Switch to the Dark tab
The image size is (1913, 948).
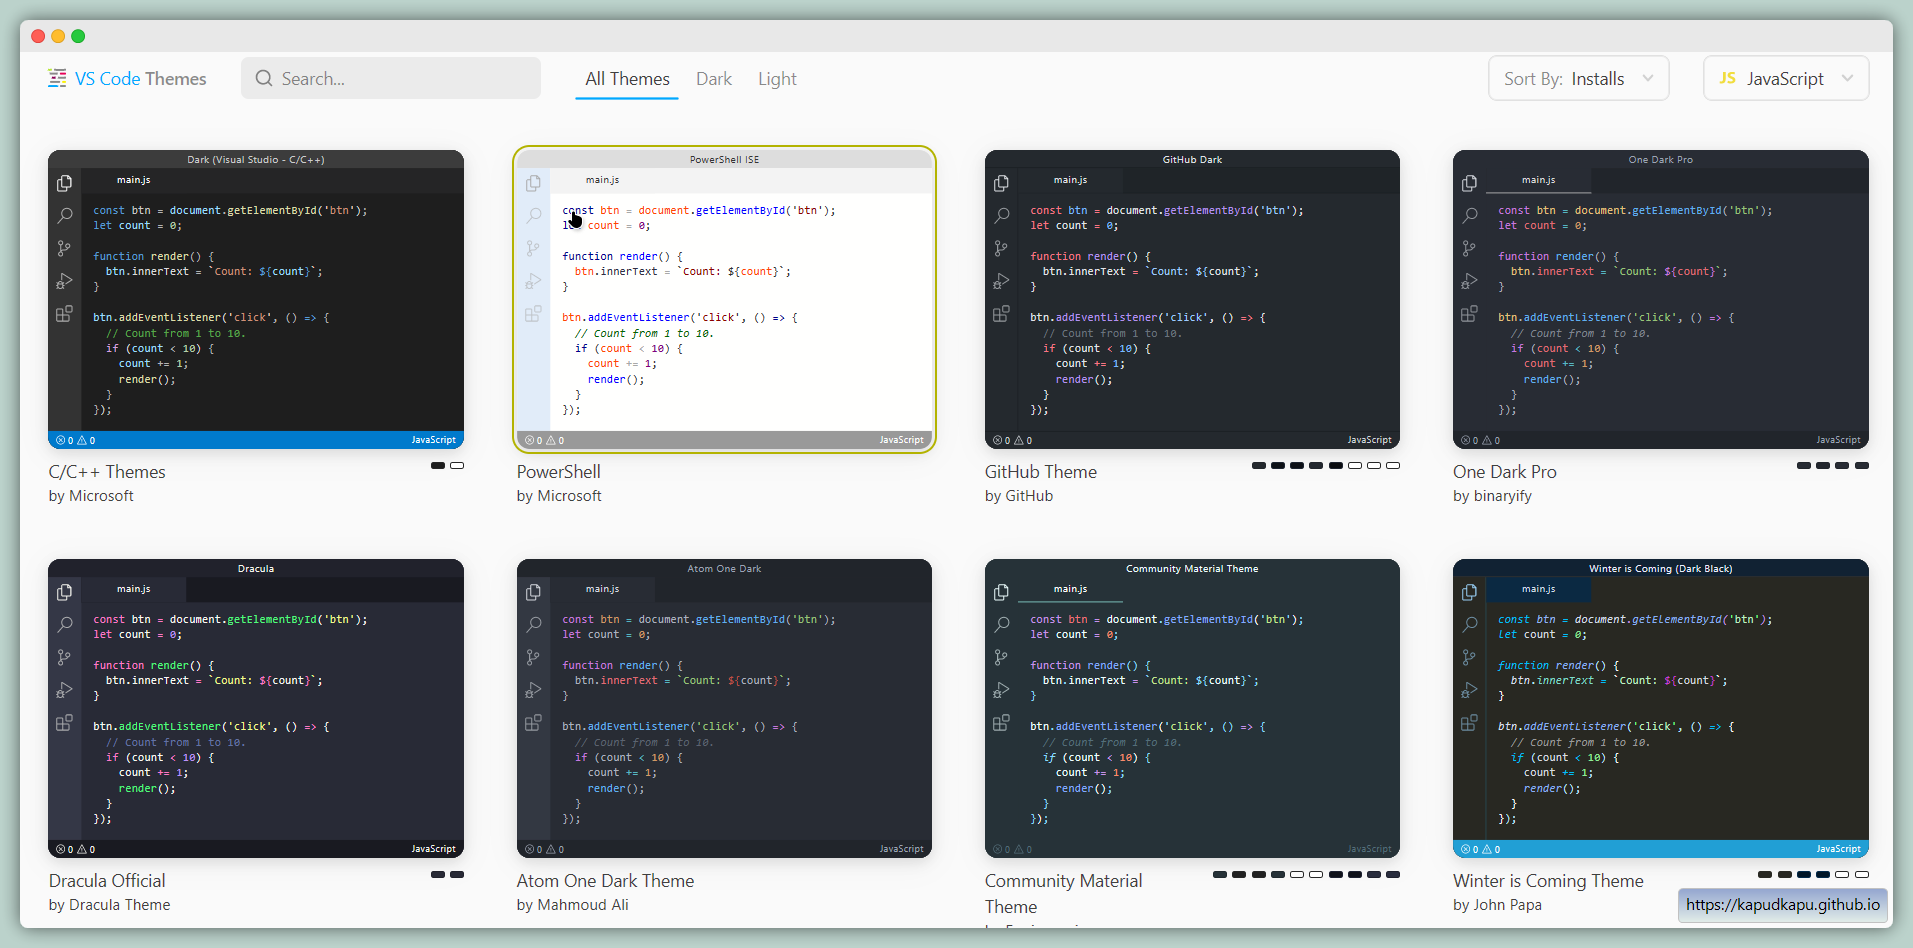click(714, 79)
